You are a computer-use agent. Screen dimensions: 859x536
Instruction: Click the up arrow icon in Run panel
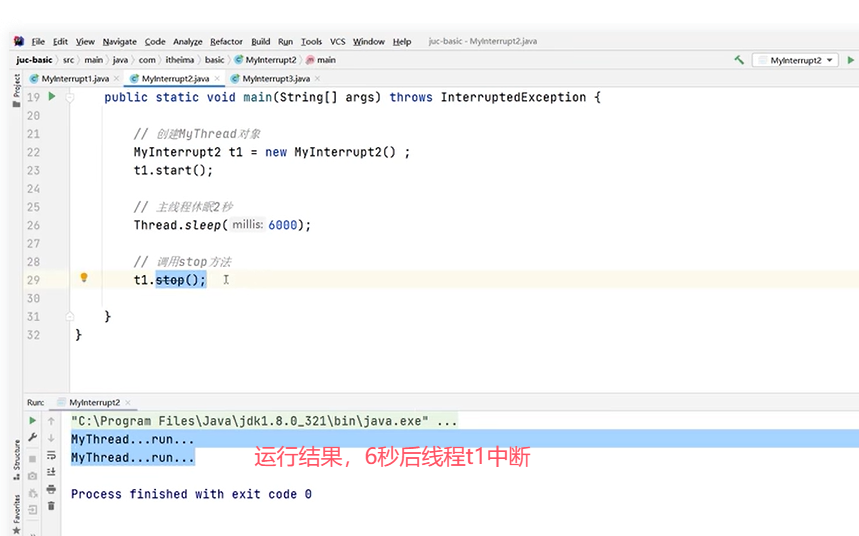(51, 421)
